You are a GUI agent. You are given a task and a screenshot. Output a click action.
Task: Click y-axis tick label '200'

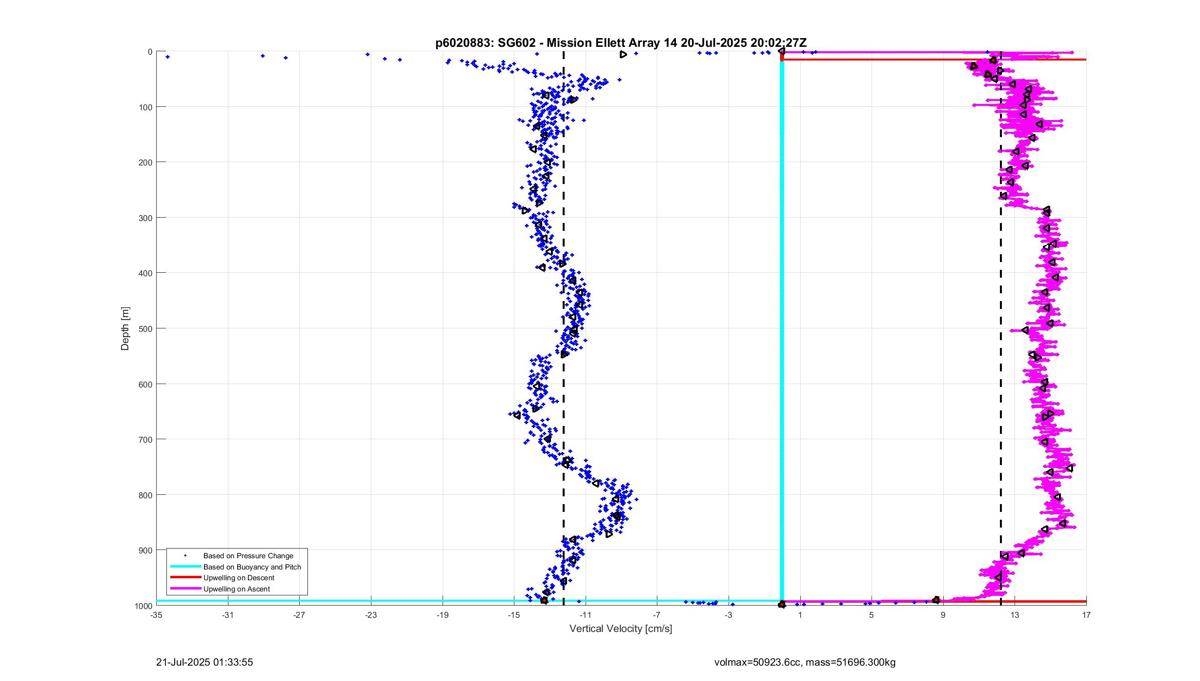coord(144,162)
